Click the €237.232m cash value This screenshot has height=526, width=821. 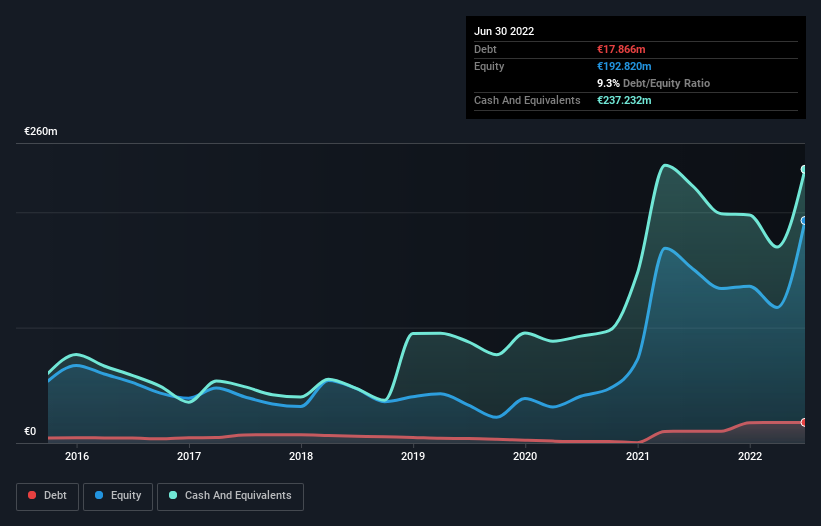[624, 100]
